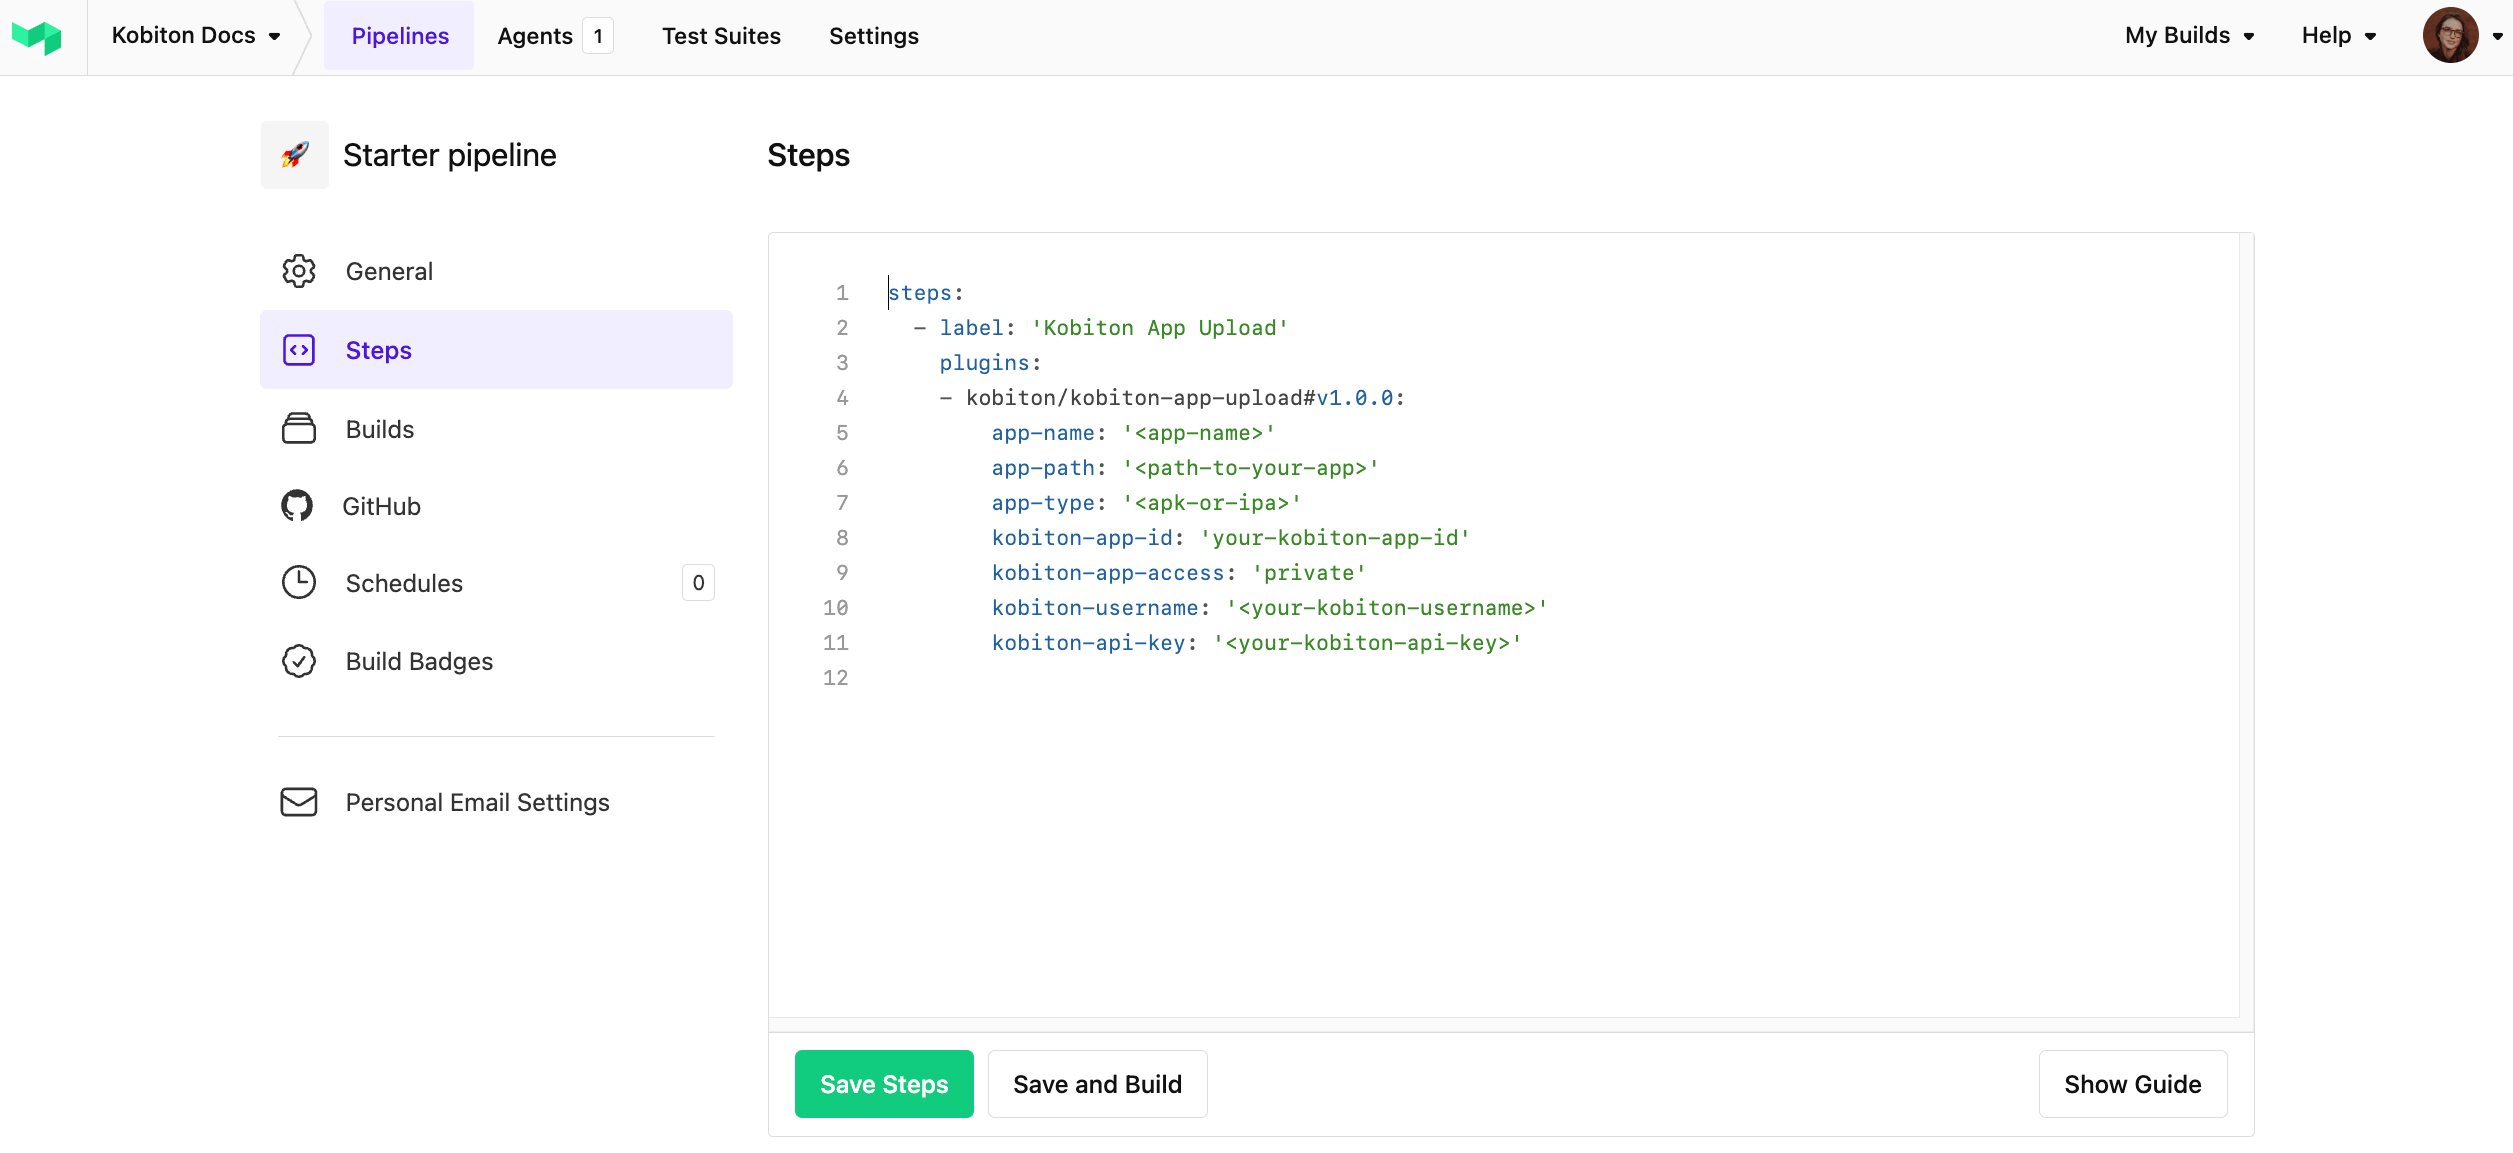
Task: Click the 'private' access value
Action: point(1309,573)
